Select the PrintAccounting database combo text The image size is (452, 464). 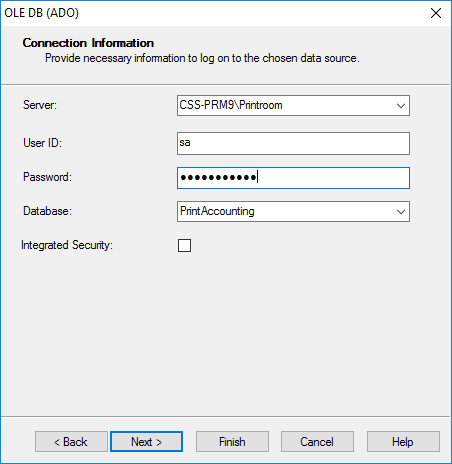[x=217, y=211]
